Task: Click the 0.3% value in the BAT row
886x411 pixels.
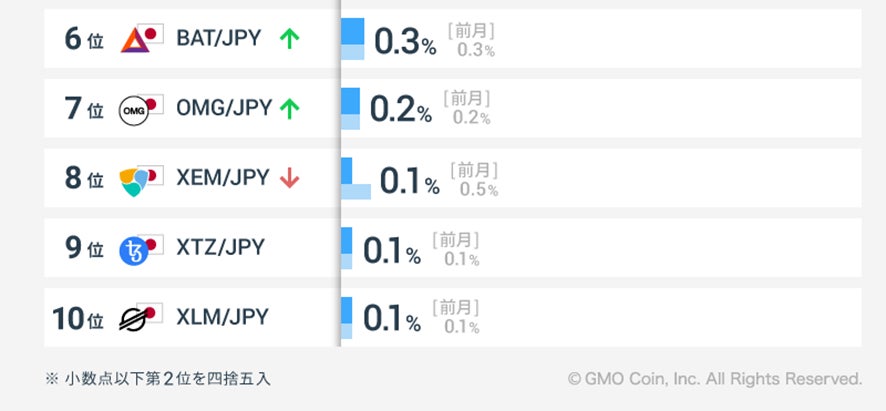Action: coord(404,42)
